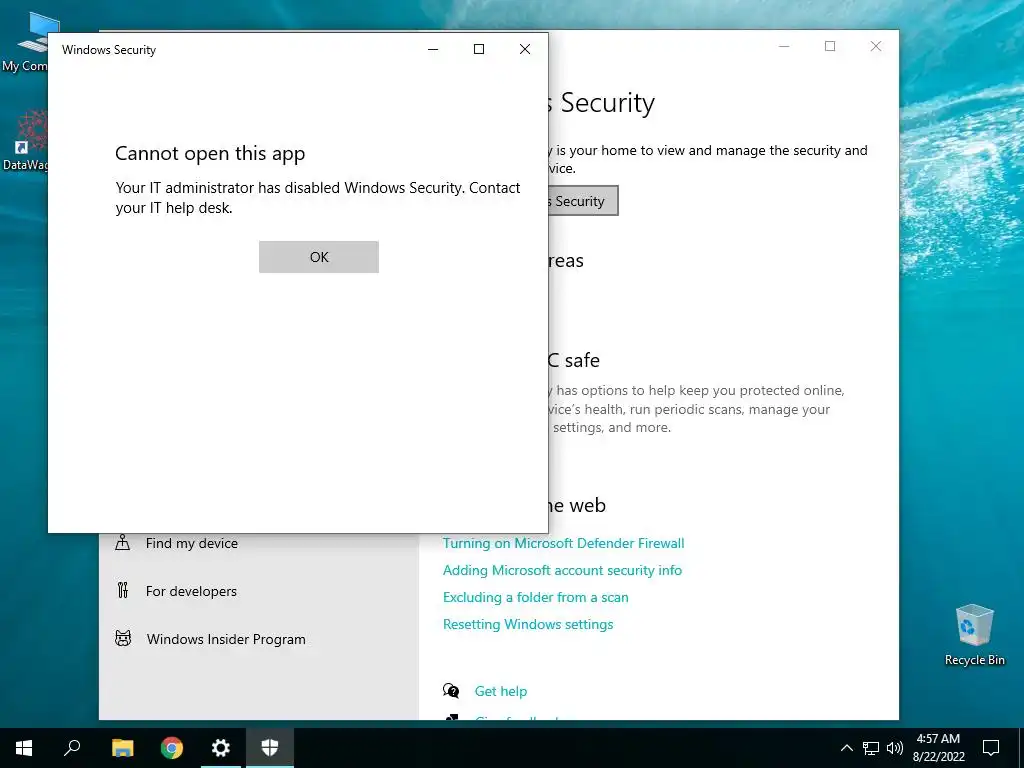Open For developers settings
This screenshot has width=1024, height=768.
tap(191, 591)
